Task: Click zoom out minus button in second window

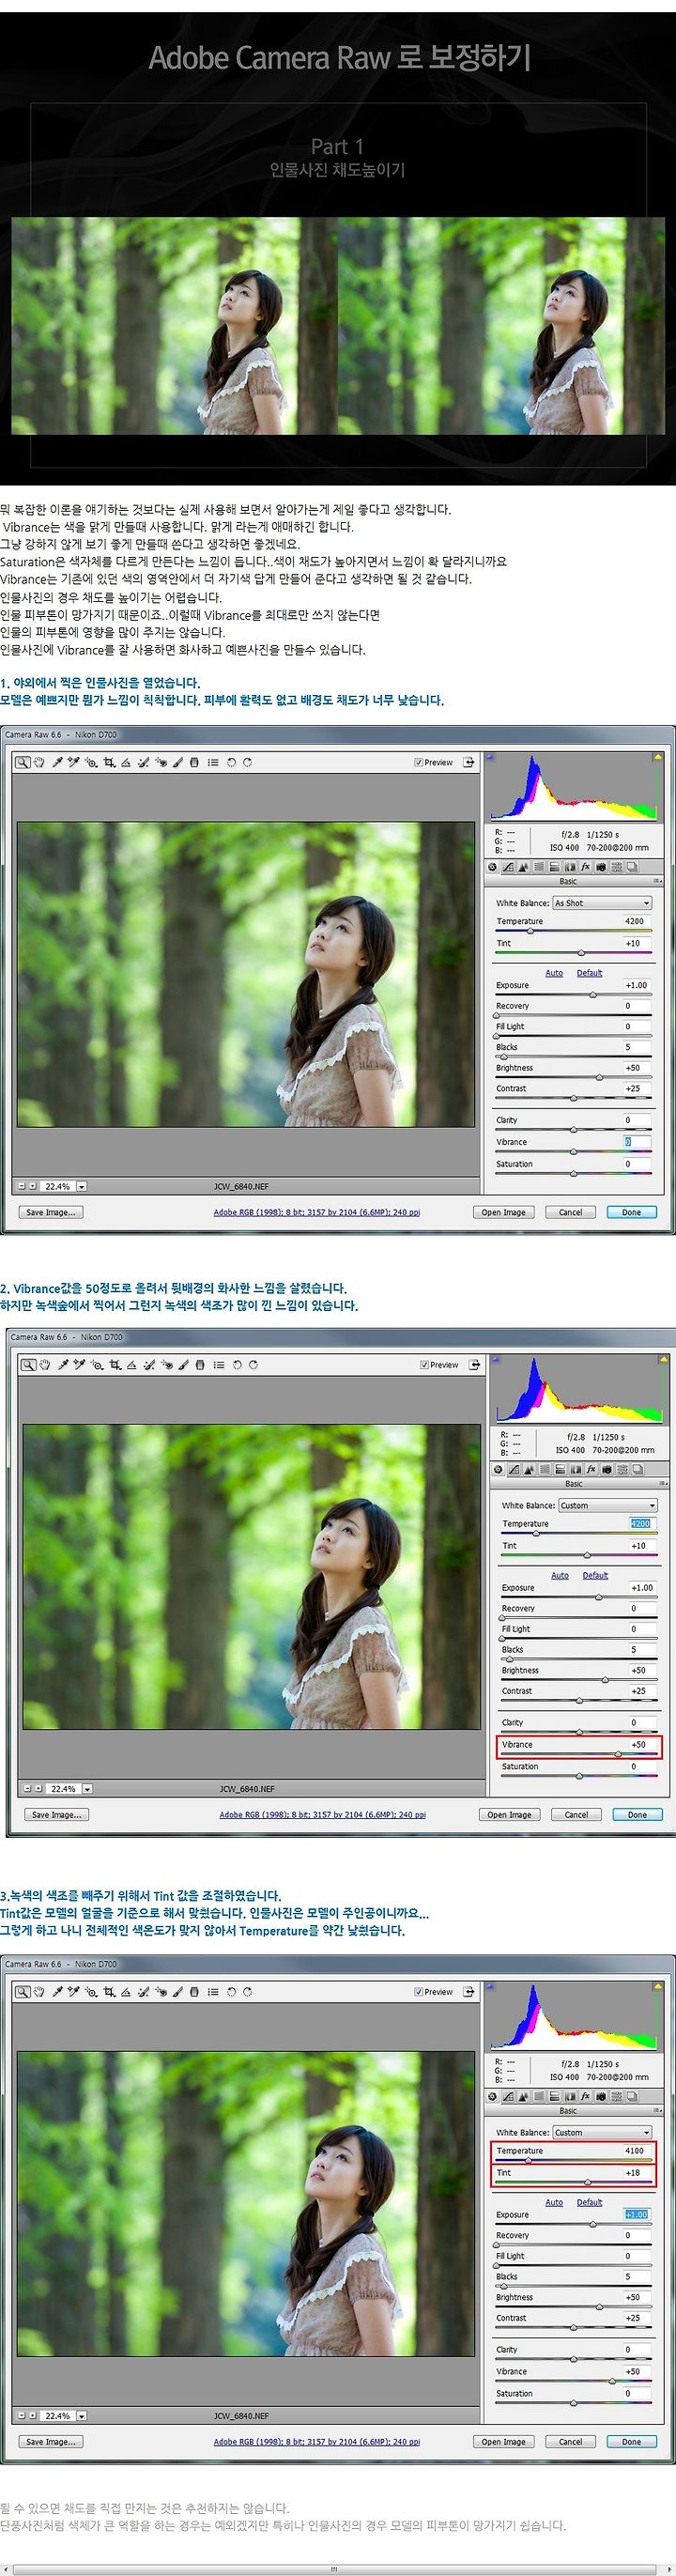Action: [x=27, y=1788]
